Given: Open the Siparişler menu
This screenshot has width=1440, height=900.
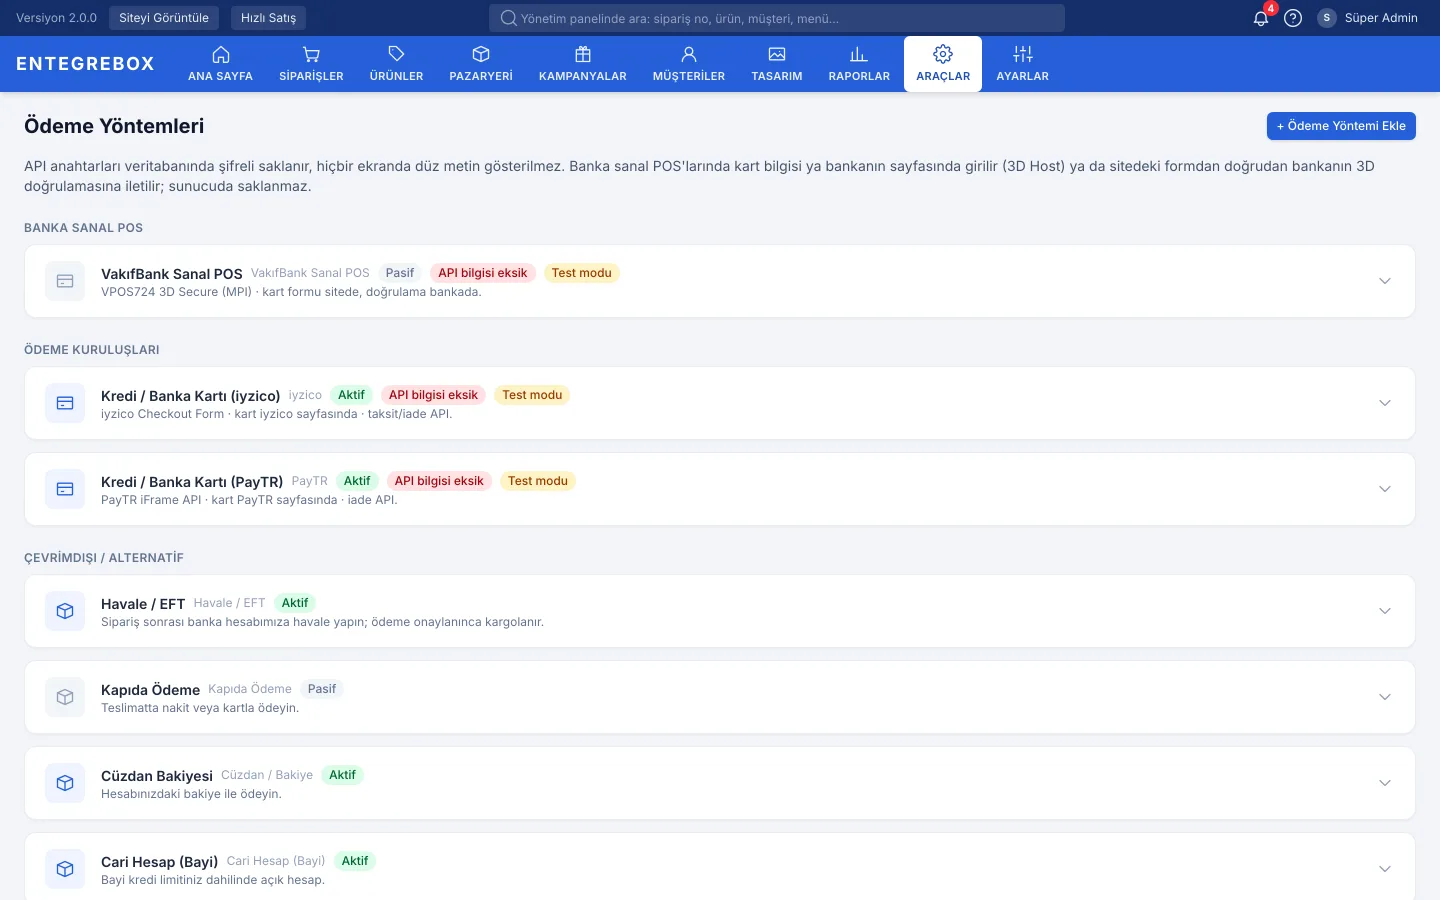Looking at the screenshot, I should pyautogui.click(x=311, y=64).
